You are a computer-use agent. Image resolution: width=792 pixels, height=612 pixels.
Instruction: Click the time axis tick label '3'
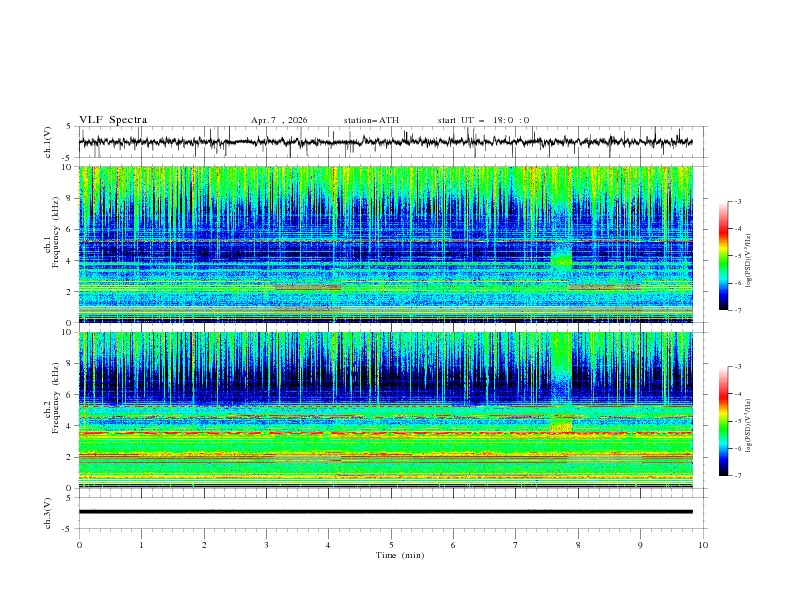coord(266,545)
